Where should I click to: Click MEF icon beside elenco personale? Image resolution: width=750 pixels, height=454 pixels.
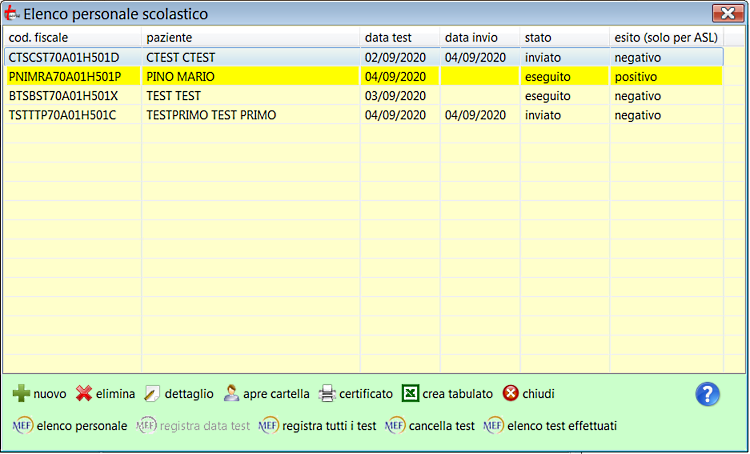pyautogui.click(x=22, y=425)
